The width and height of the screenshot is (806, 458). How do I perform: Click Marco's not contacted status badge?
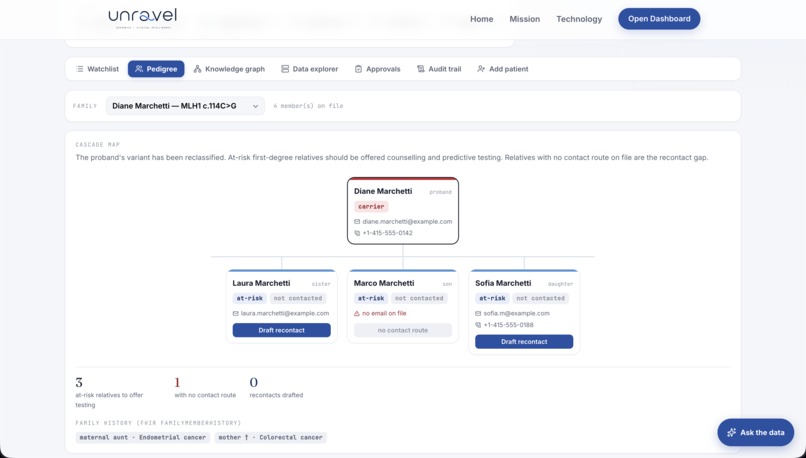(419, 298)
